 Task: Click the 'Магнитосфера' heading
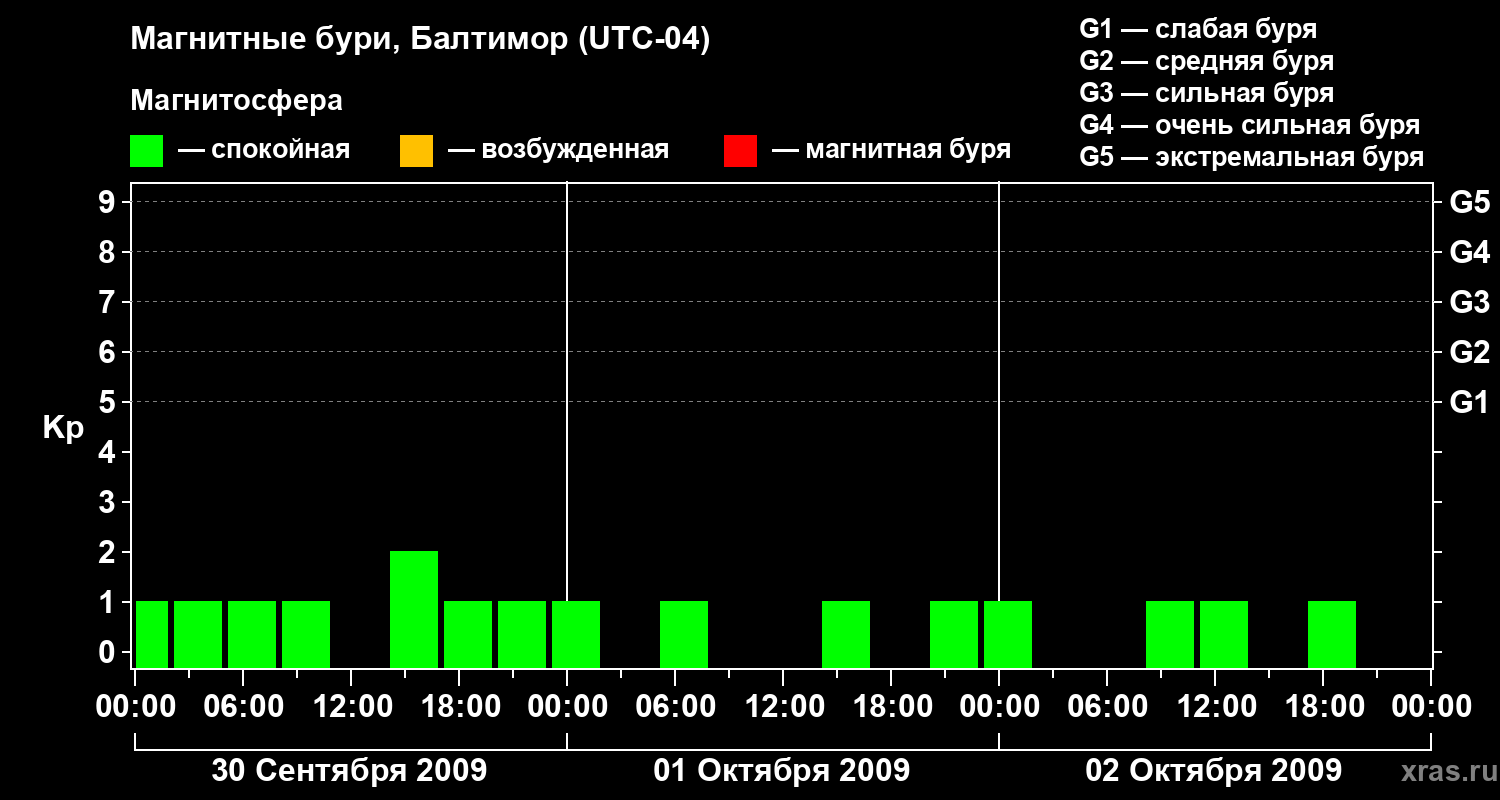[236, 101]
